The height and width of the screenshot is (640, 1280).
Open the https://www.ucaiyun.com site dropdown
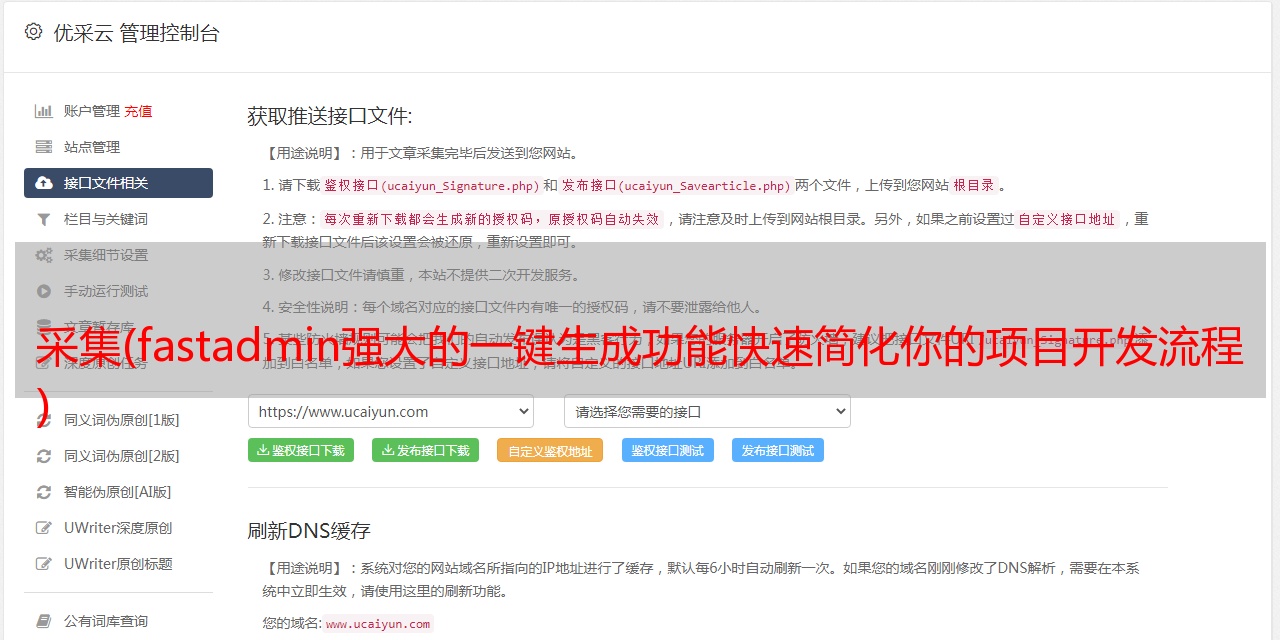pyautogui.click(x=391, y=412)
